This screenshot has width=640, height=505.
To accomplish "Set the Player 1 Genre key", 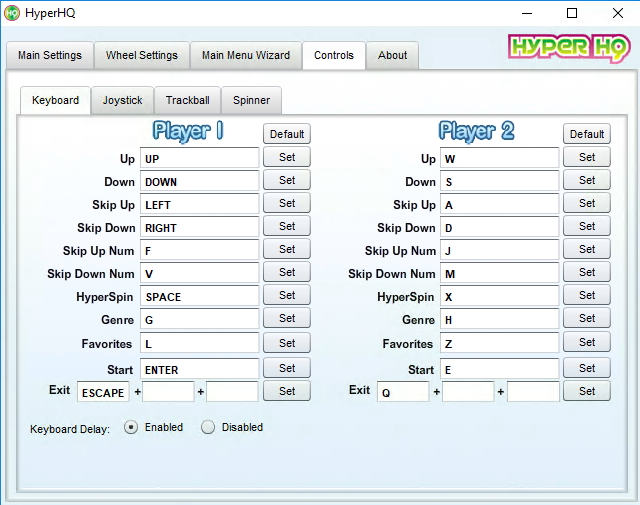I will pyautogui.click(x=287, y=318).
